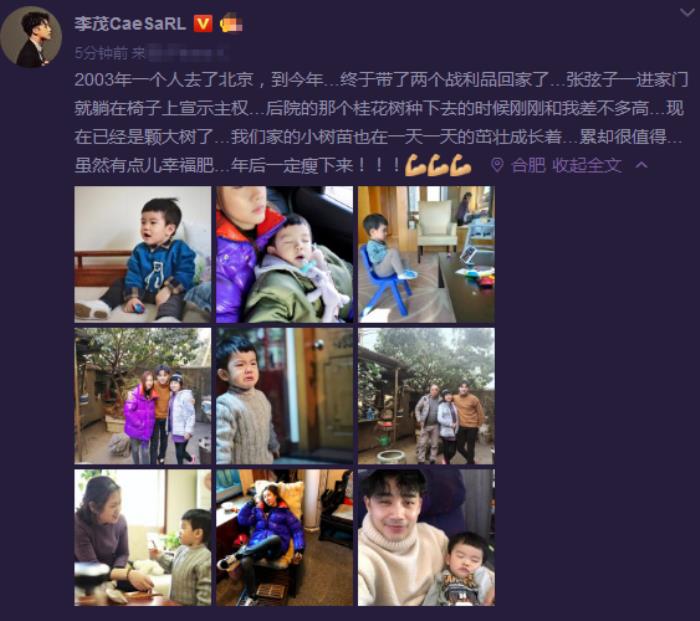Viewport: 700px width, 621px height.
Task: Collapse text using the up chevron
Action: (641, 165)
